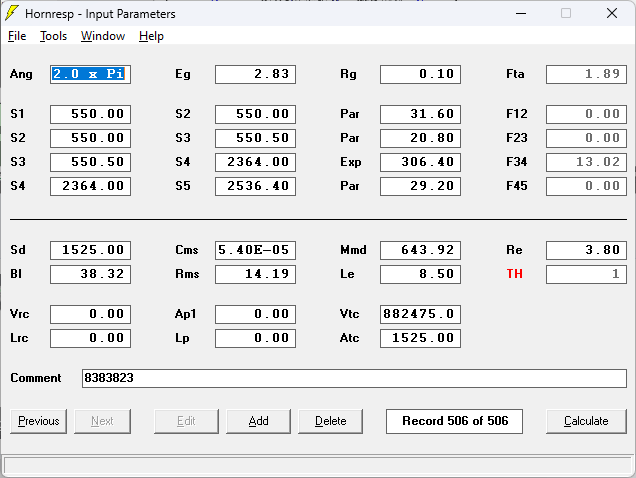Click the Le field with 8.50
Viewport: 636px width, 478px height.
tap(420, 274)
